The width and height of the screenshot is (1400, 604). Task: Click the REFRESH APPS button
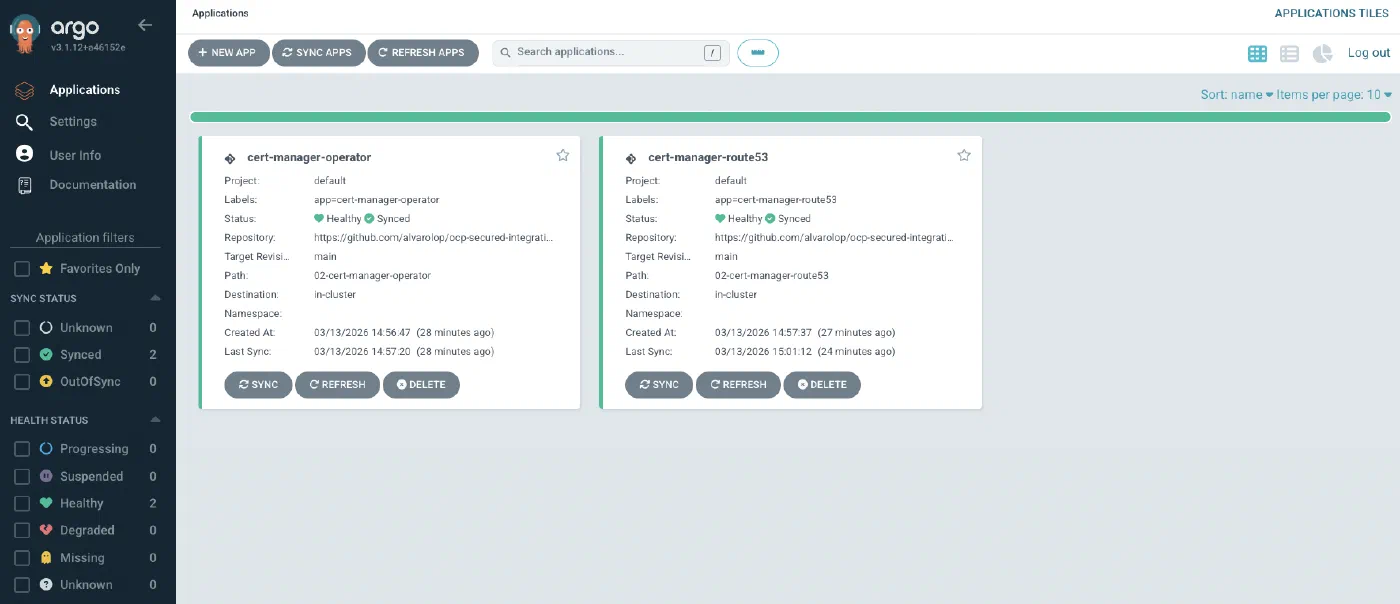(x=423, y=53)
